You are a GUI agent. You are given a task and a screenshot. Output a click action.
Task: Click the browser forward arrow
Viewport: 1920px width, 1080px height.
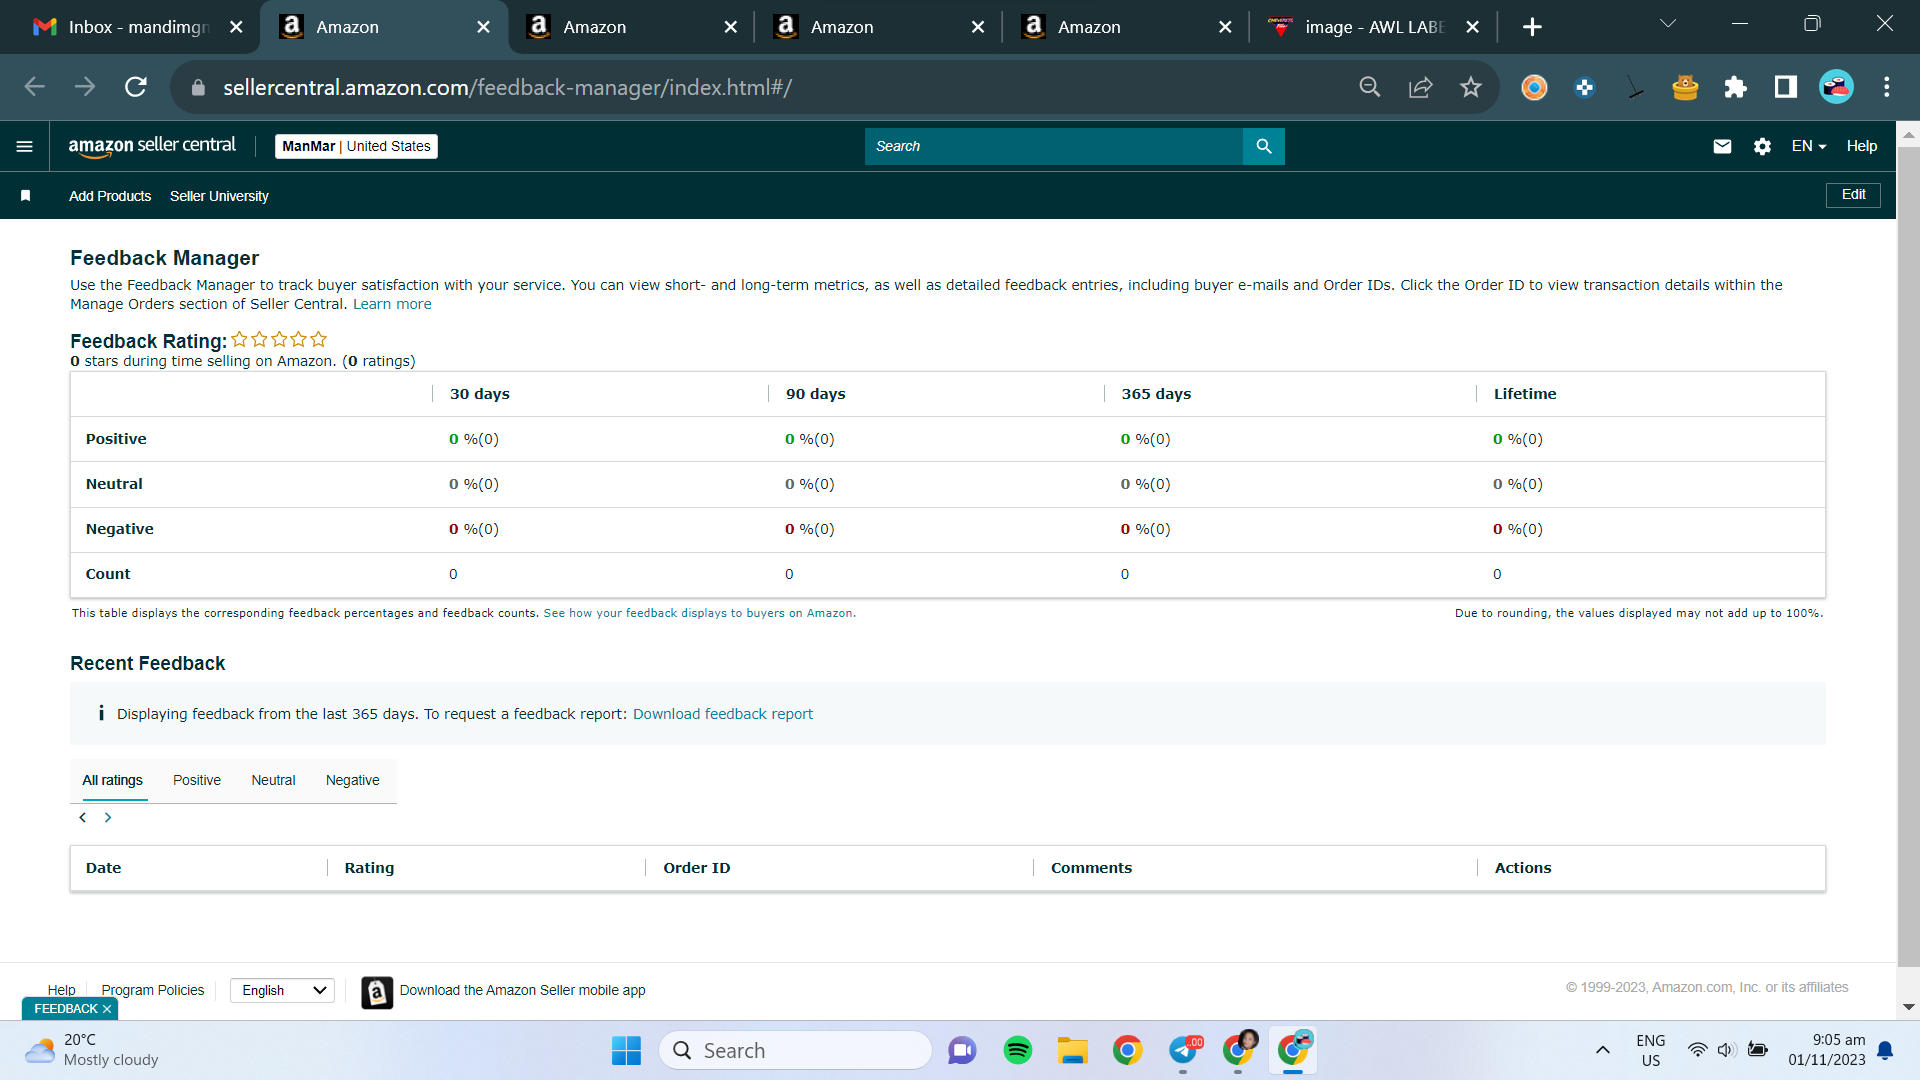[x=85, y=87]
